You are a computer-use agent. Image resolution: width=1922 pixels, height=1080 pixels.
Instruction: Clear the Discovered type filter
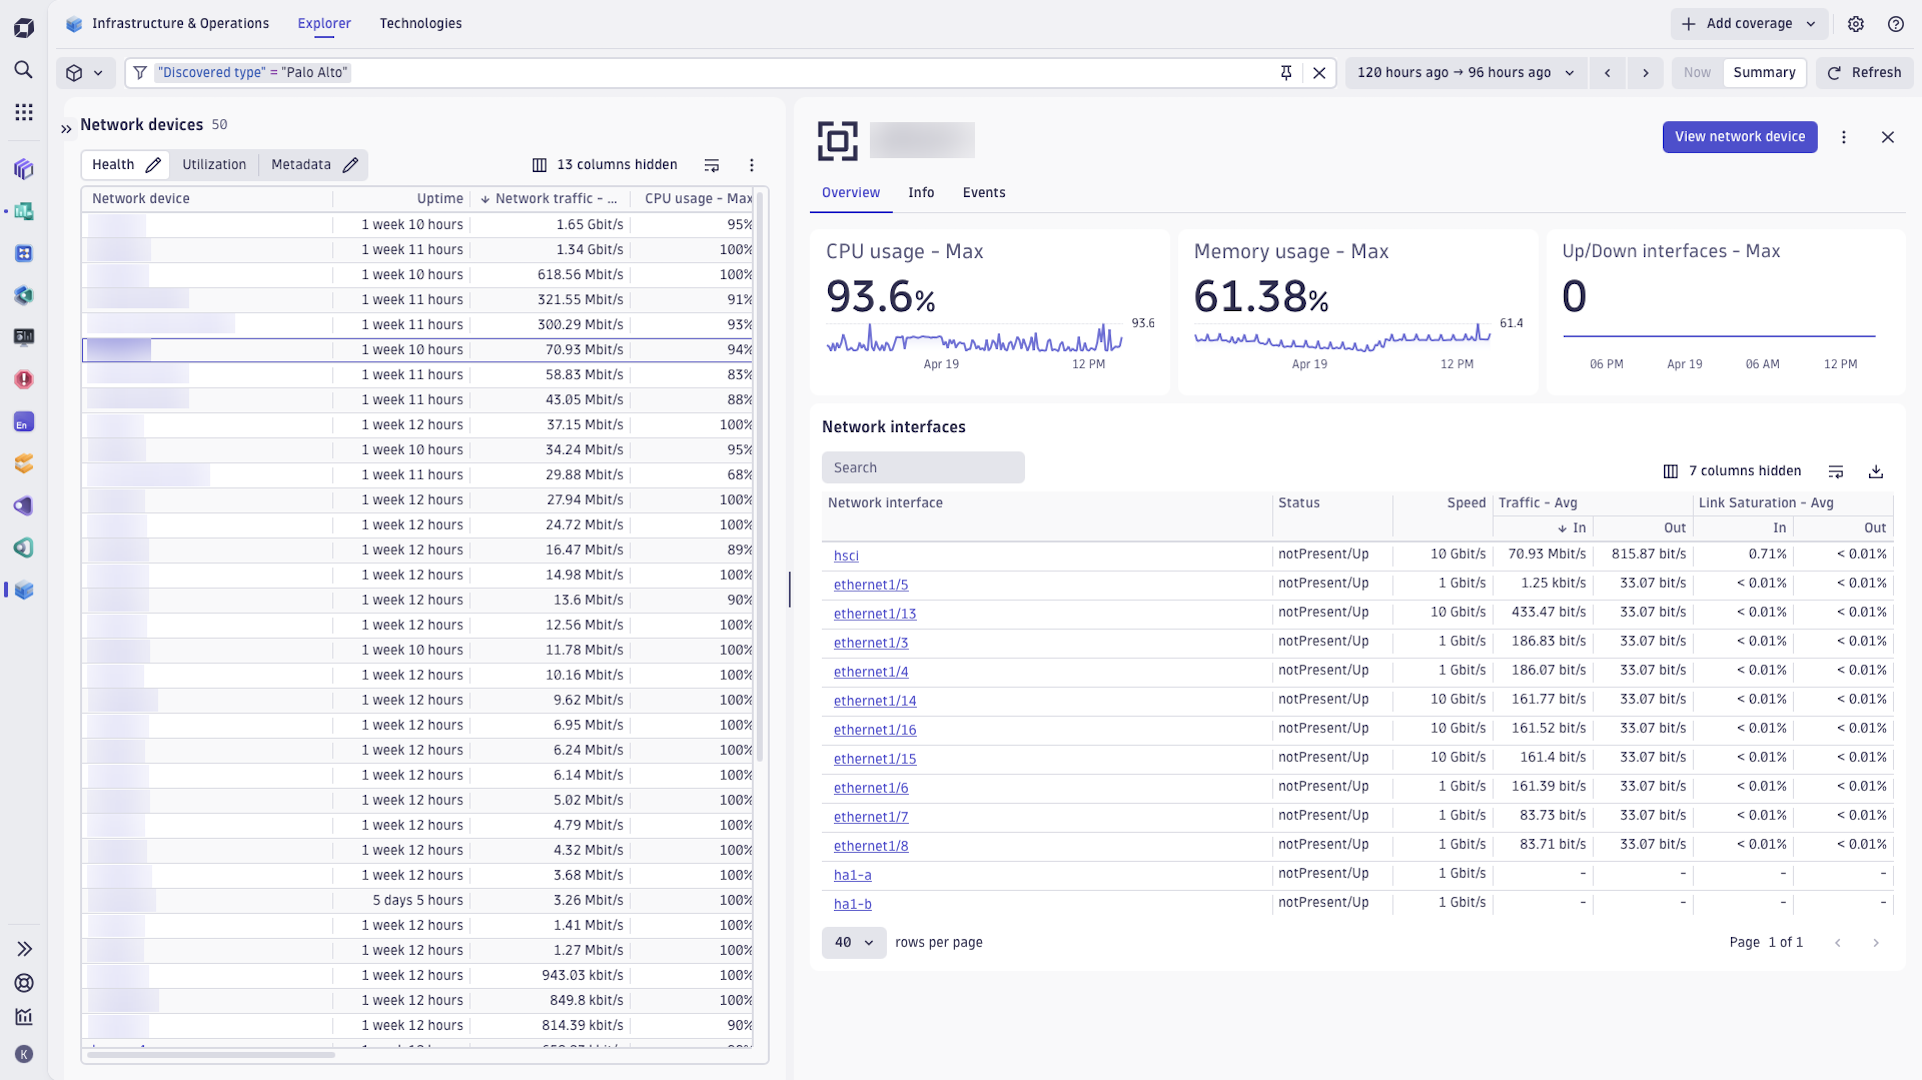click(1319, 72)
